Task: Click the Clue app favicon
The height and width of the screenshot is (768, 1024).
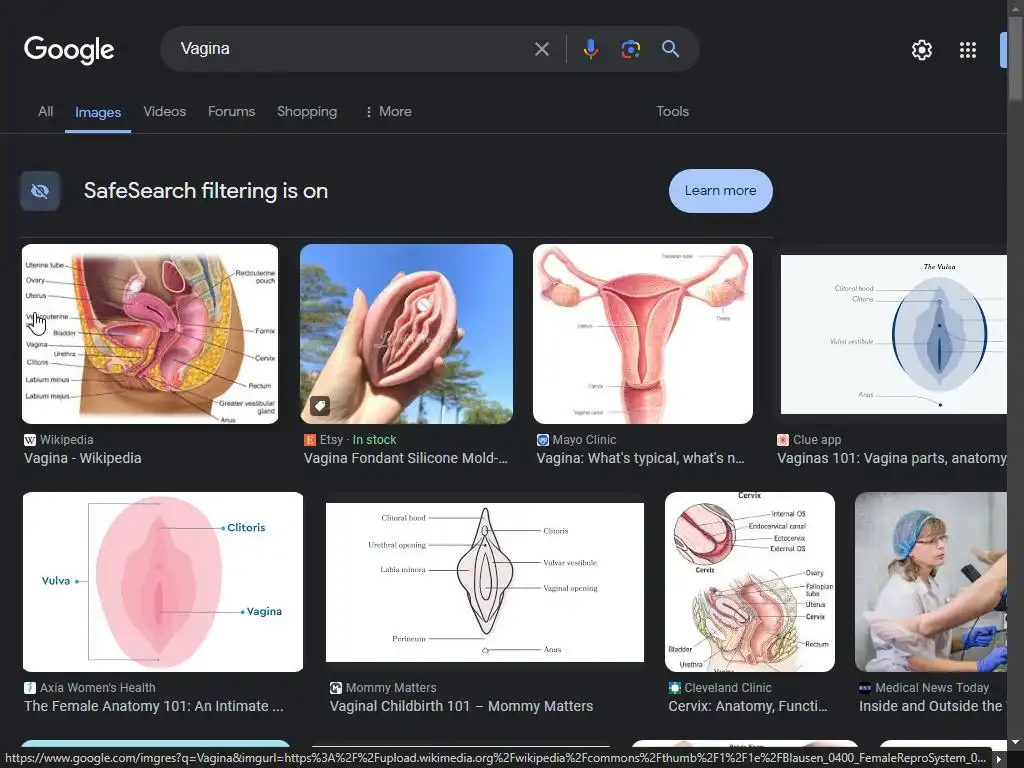Action: [783, 440]
